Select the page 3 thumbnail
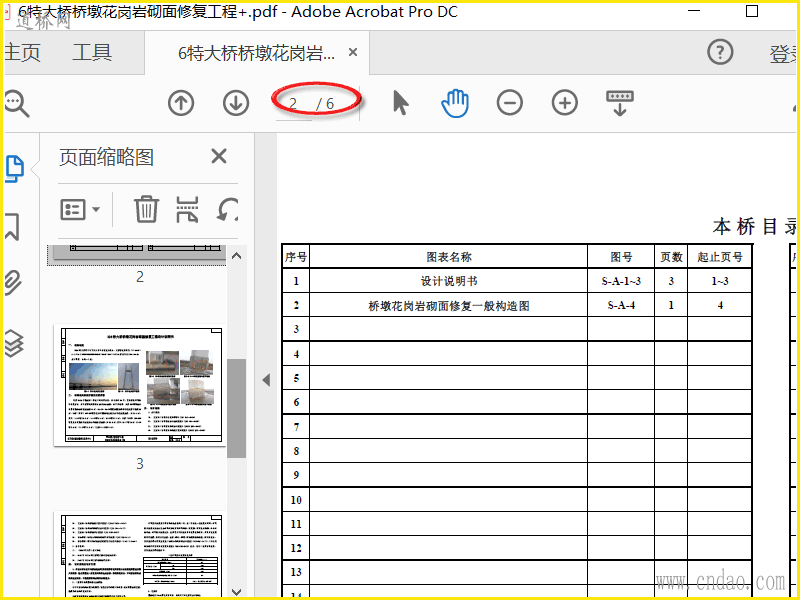 140,385
